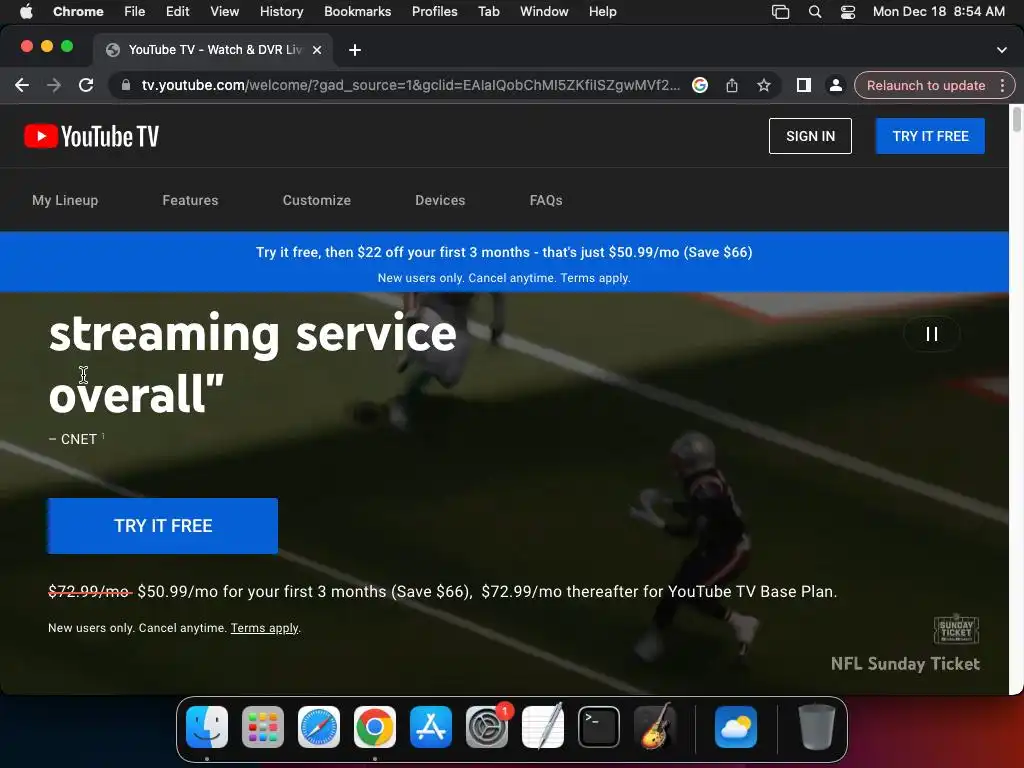Click the Google icon in the address bar
The image size is (1024, 768).
[699, 85]
